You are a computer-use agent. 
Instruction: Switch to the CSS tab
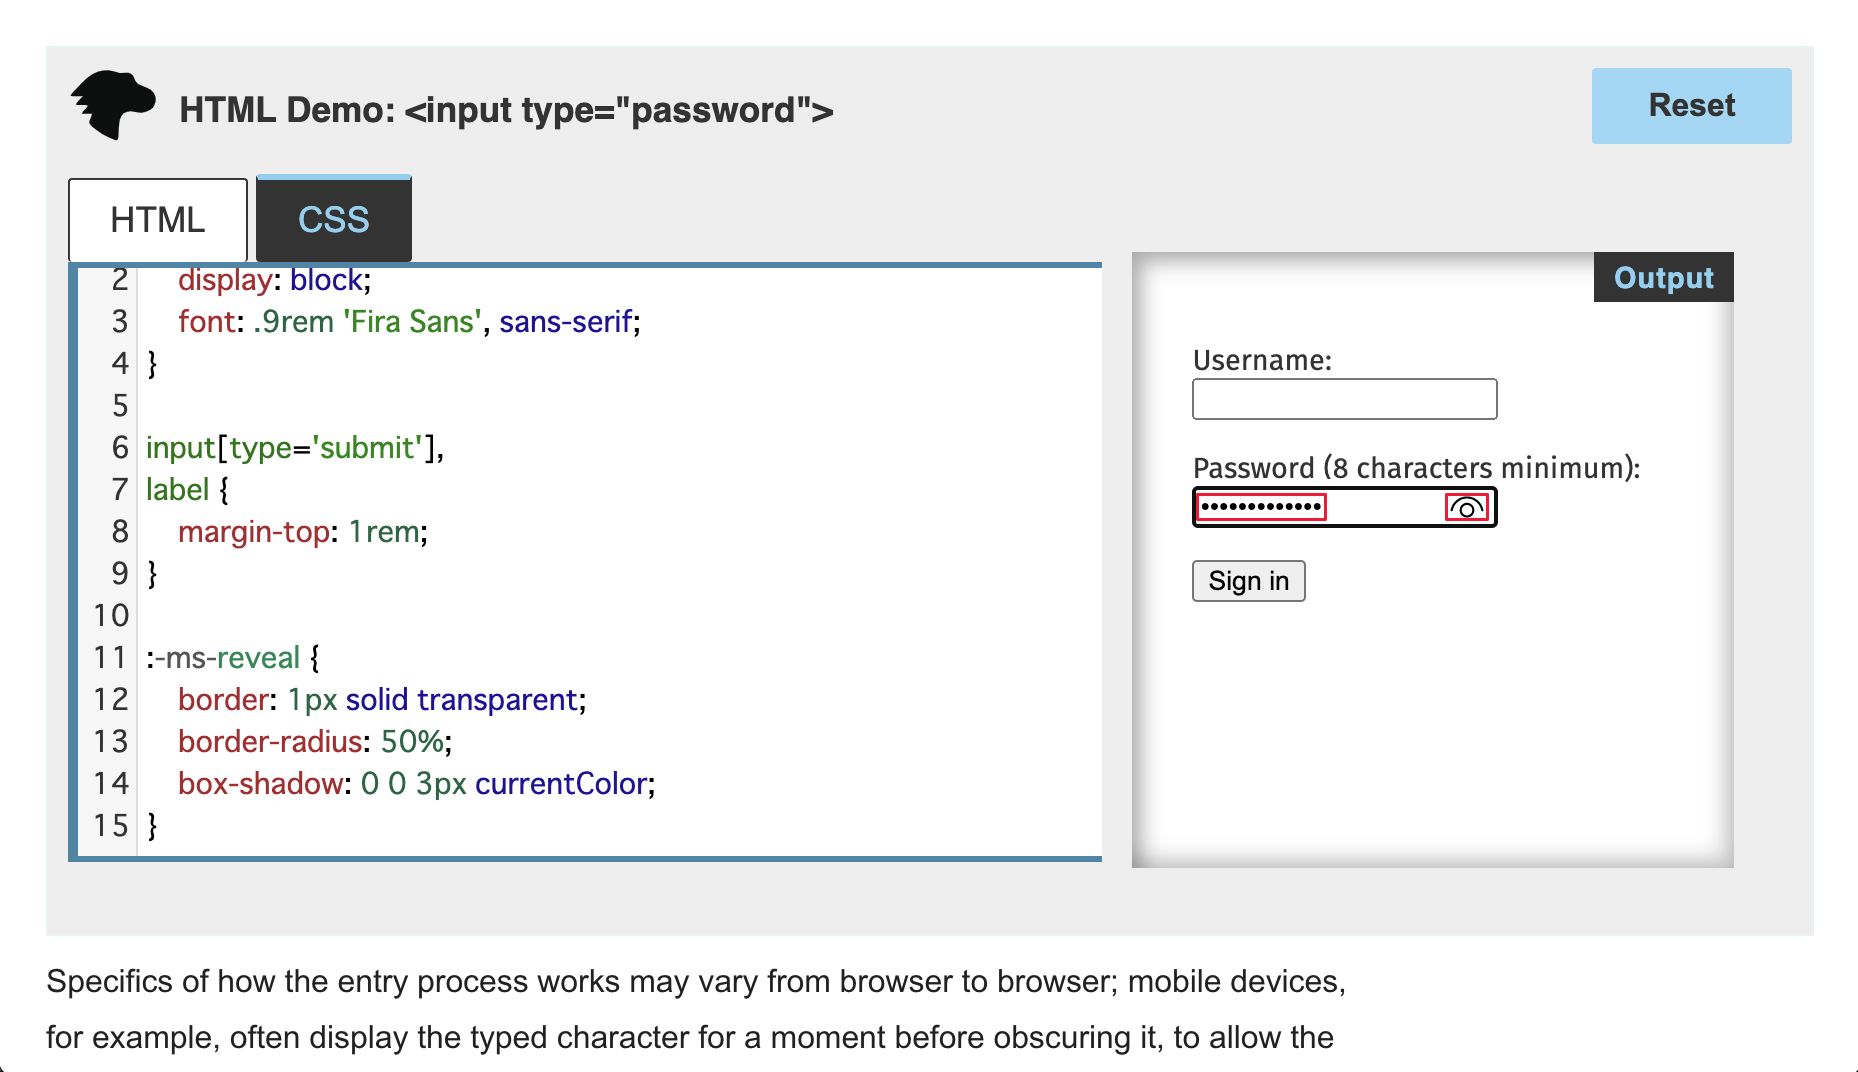(333, 218)
